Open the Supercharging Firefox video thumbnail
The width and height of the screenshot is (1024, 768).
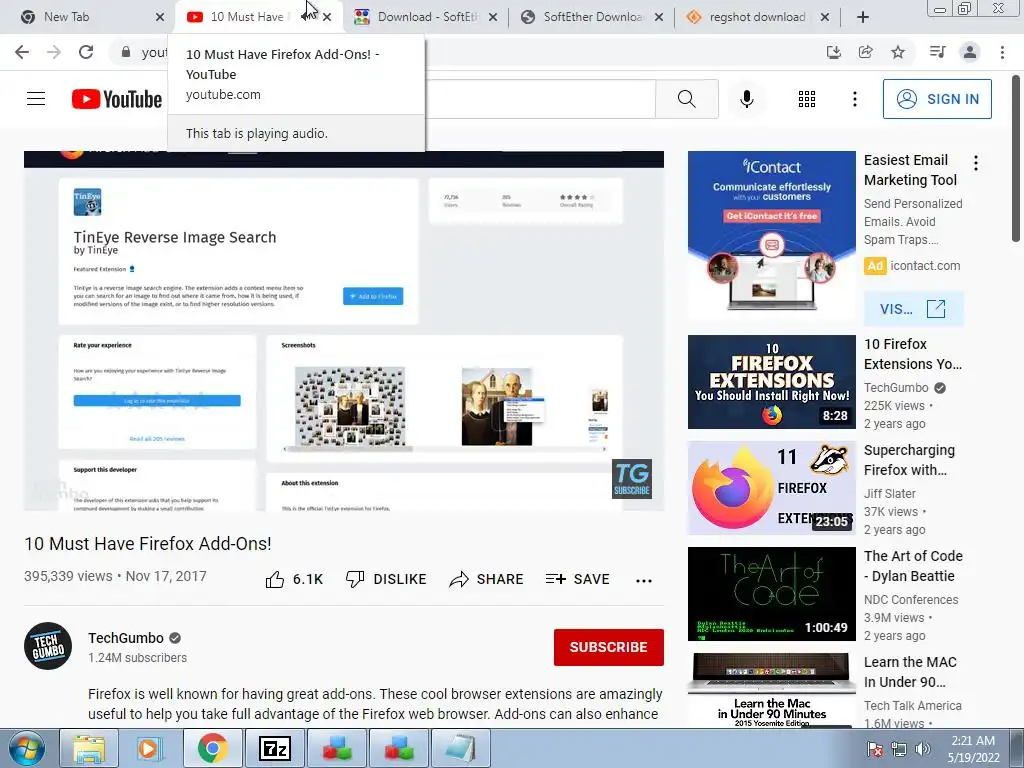[x=771, y=488]
